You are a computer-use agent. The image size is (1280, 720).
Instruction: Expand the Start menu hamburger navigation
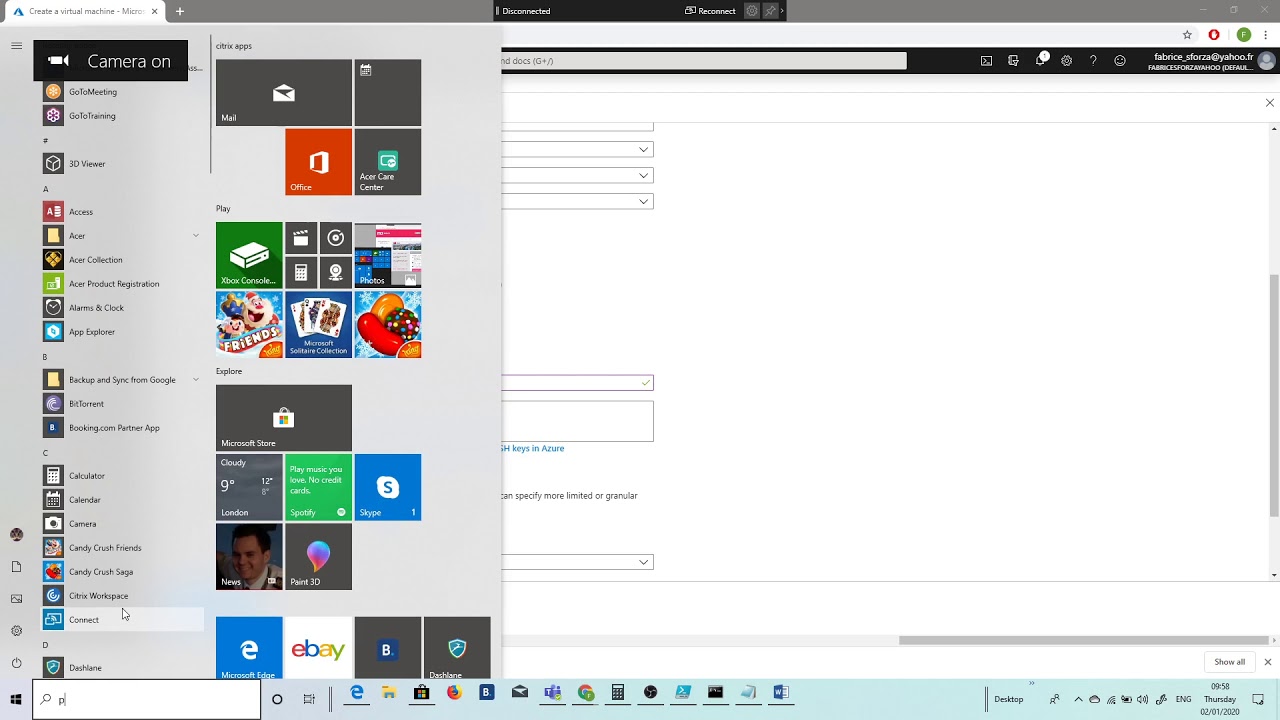coord(16,46)
